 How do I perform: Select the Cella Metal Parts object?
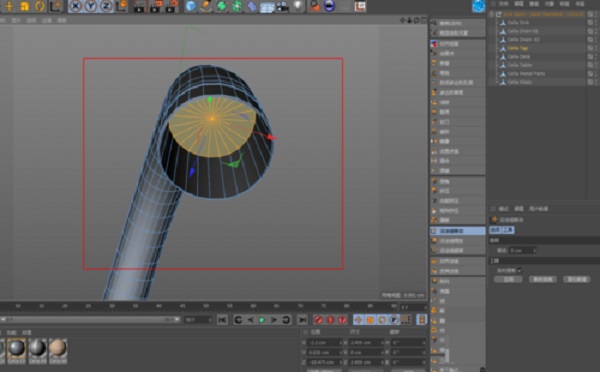526,73
